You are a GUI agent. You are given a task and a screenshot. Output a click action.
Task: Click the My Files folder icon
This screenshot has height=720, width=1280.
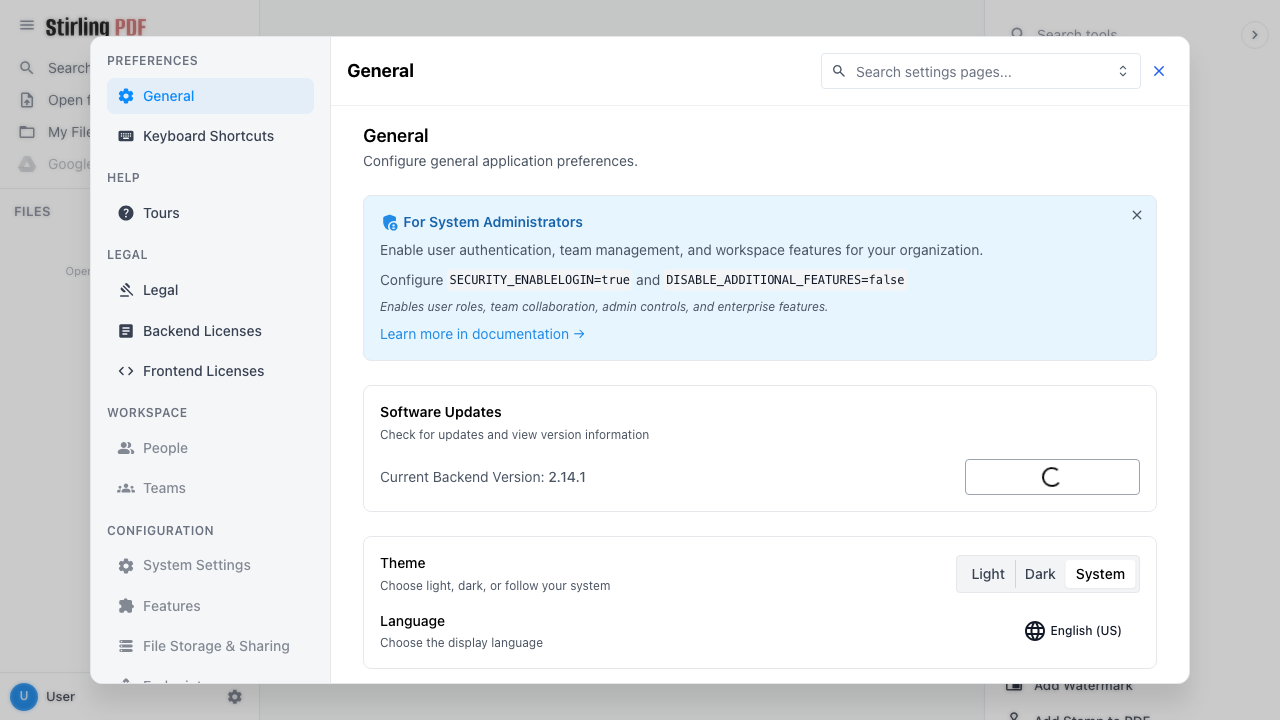pyautogui.click(x=28, y=132)
